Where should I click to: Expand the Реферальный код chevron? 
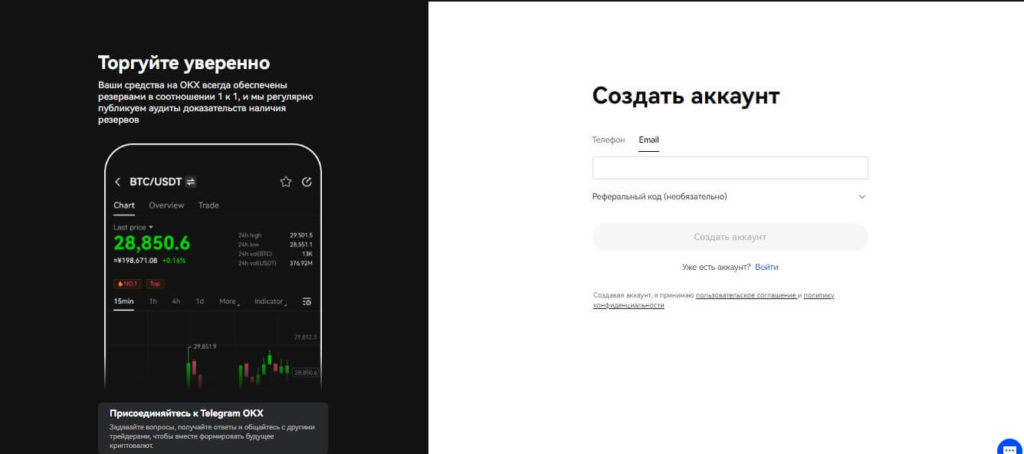(x=861, y=197)
